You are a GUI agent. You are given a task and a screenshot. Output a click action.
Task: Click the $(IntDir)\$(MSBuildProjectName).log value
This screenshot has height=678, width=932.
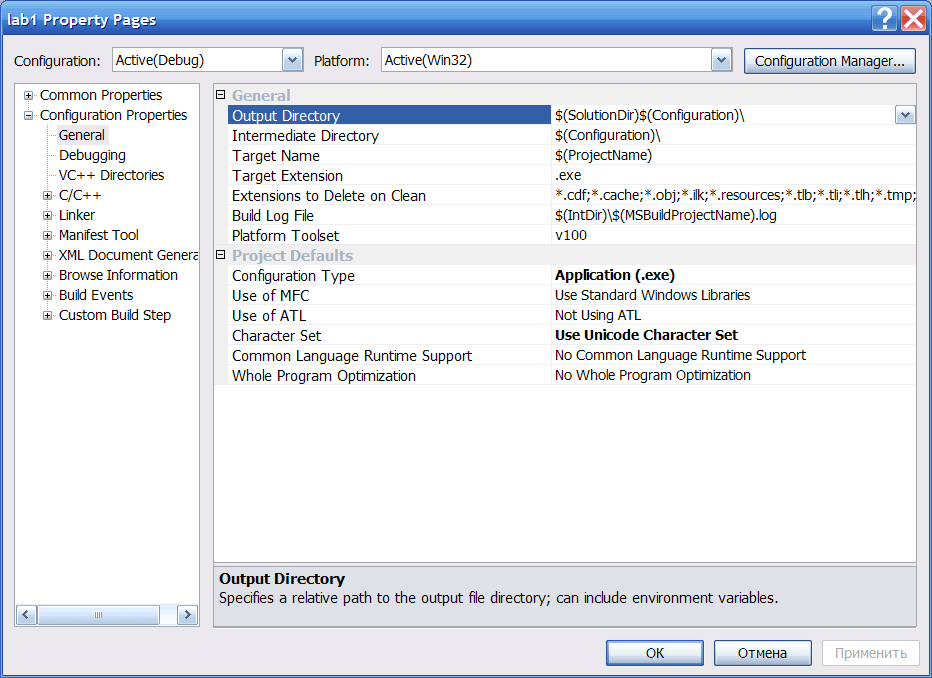(x=733, y=216)
